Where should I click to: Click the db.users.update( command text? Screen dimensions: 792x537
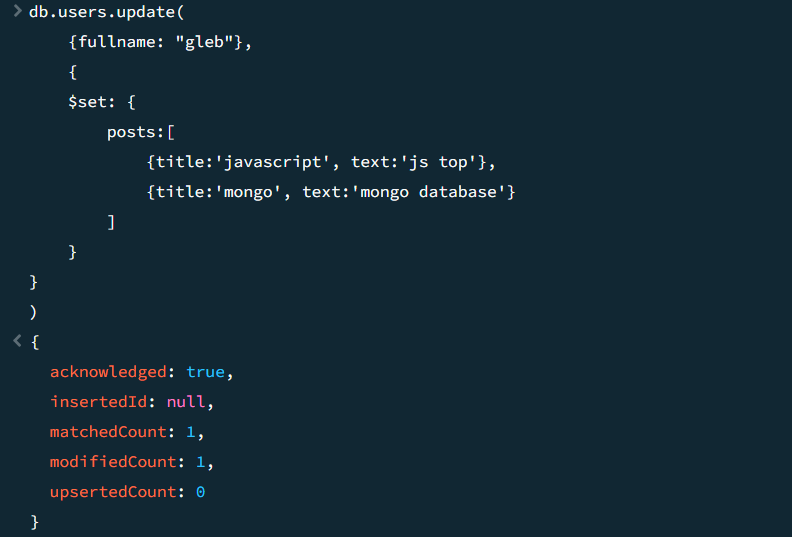(x=107, y=12)
